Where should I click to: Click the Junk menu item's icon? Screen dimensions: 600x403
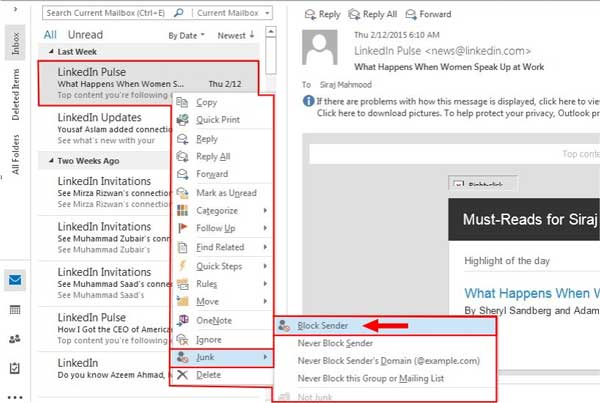pos(183,357)
